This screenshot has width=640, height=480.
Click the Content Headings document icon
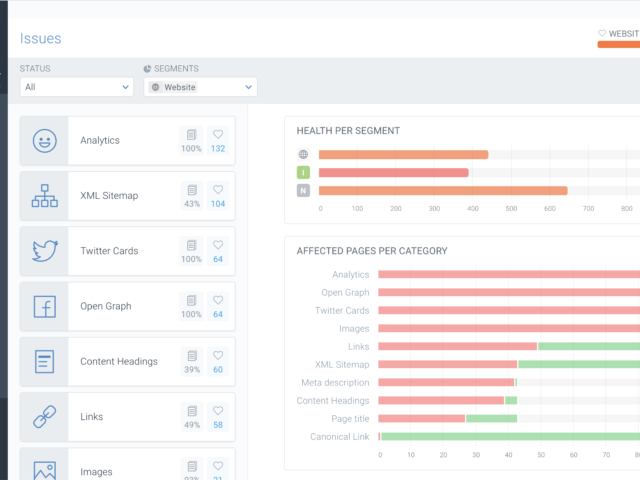(x=44, y=362)
